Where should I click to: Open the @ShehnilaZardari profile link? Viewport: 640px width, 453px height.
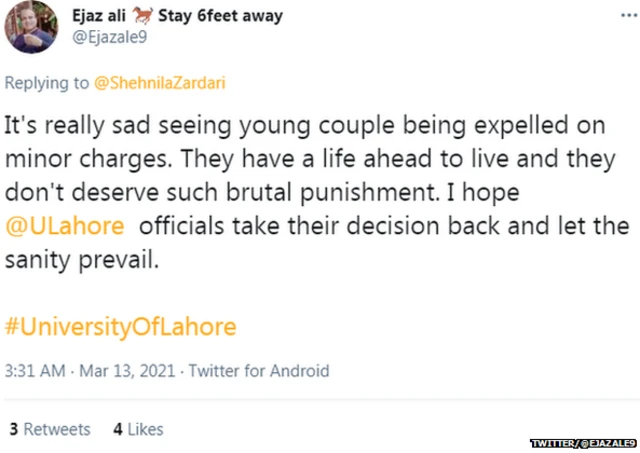[159, 83]
